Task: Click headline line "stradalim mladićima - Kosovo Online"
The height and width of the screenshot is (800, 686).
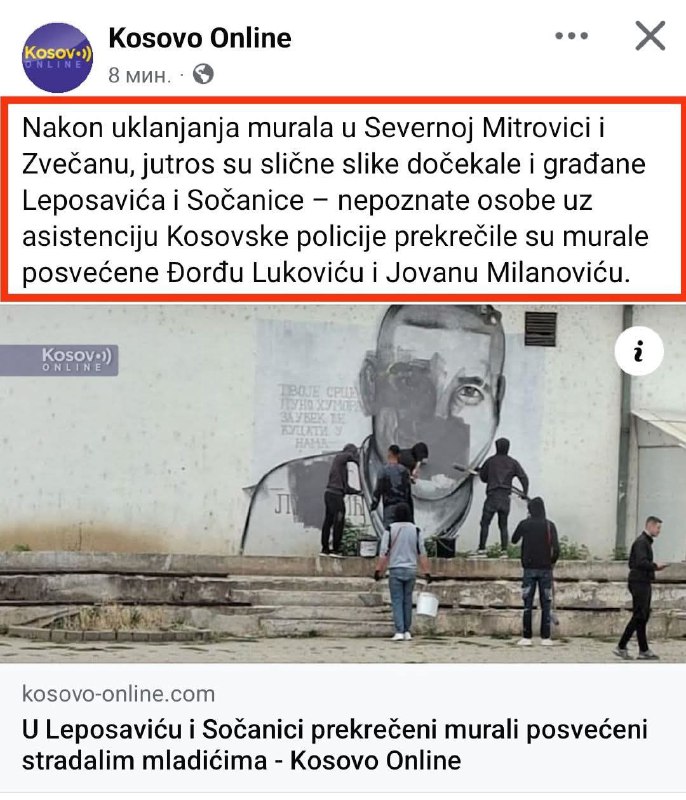Action: click(x=241, y=761)
